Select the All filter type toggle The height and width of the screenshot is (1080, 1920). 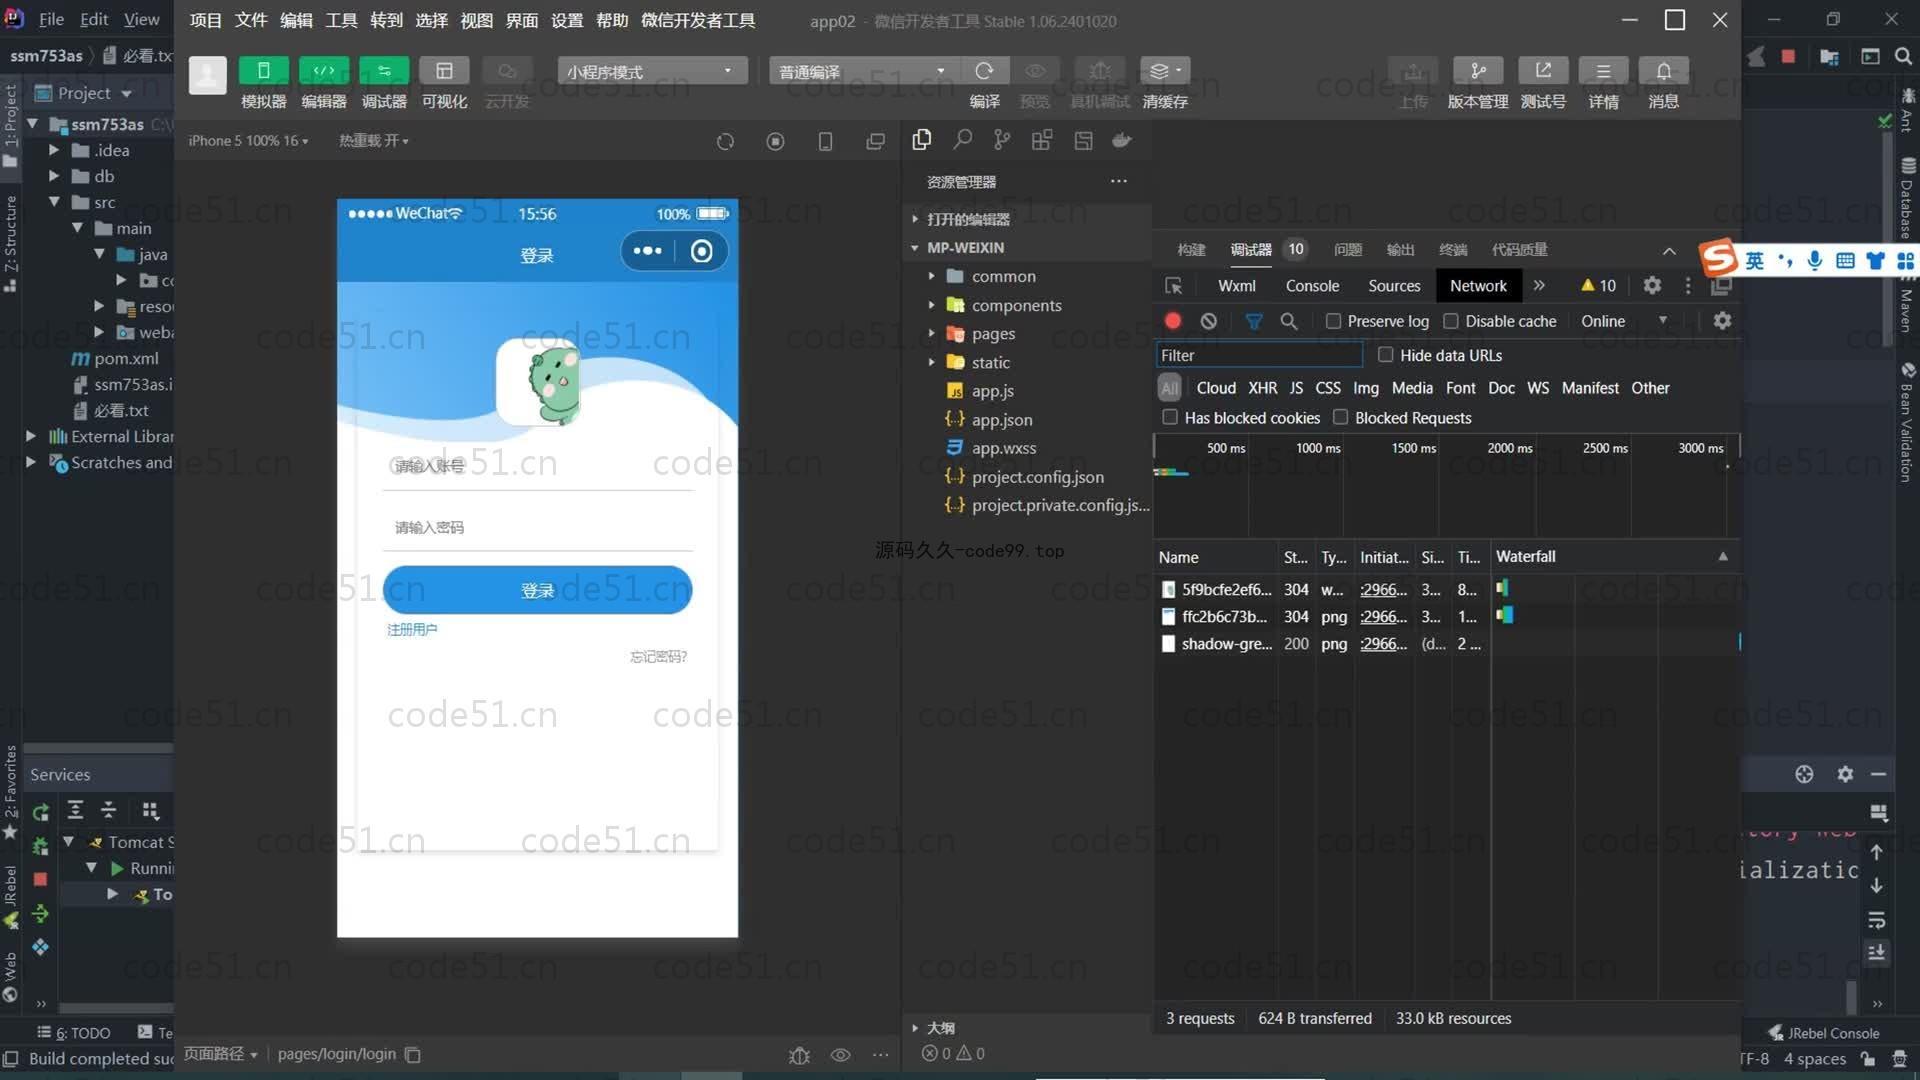[1169, 388]
